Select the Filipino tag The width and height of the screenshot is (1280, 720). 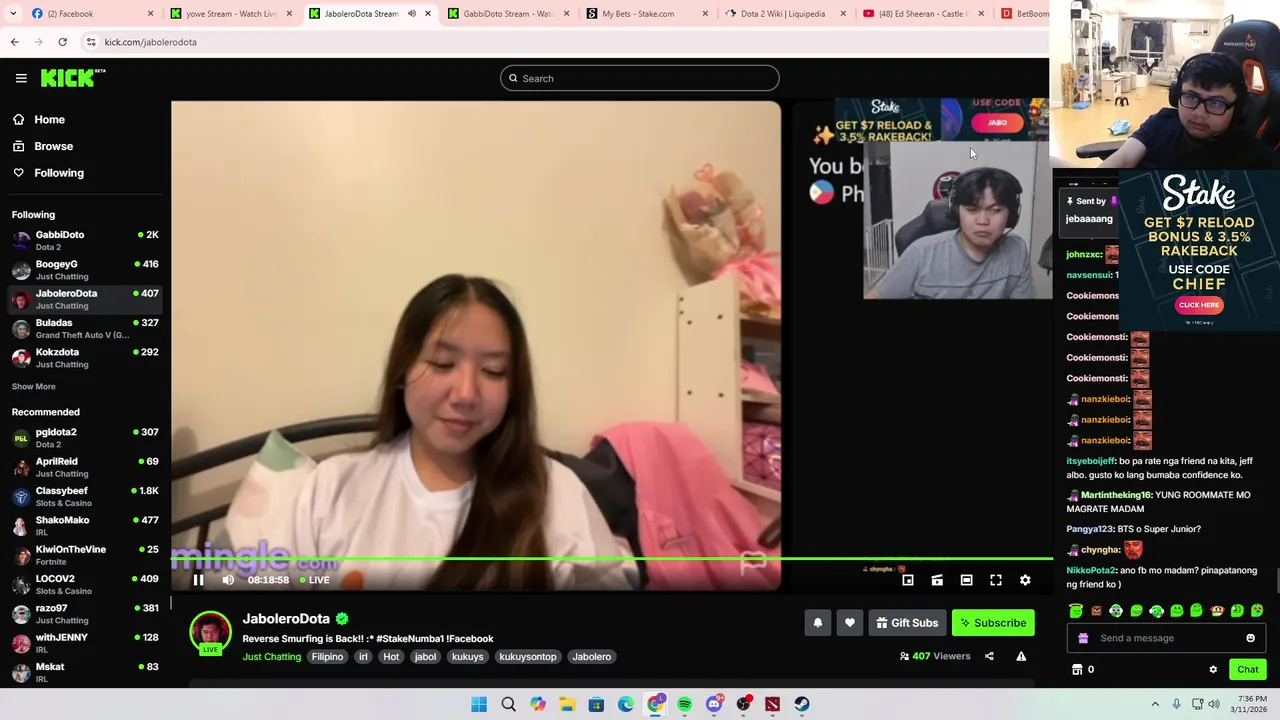[x=327, y=657]
